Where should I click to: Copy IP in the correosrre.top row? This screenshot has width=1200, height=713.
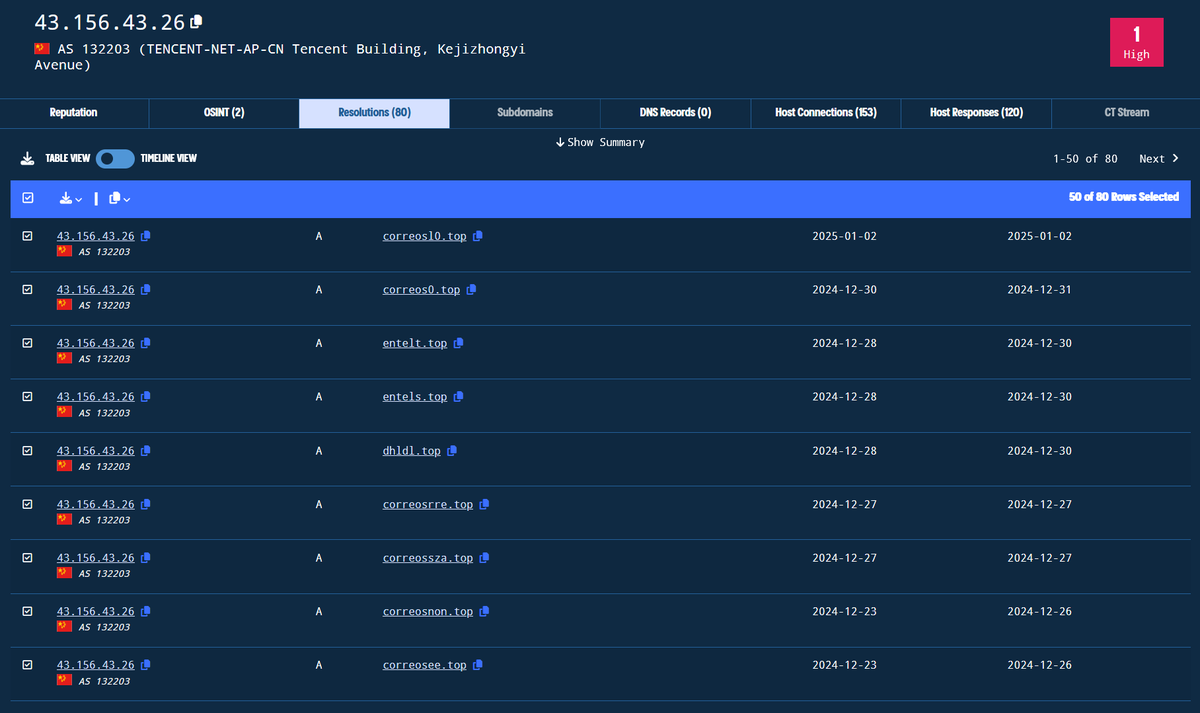pyautogui.click(x=146, y=505)
